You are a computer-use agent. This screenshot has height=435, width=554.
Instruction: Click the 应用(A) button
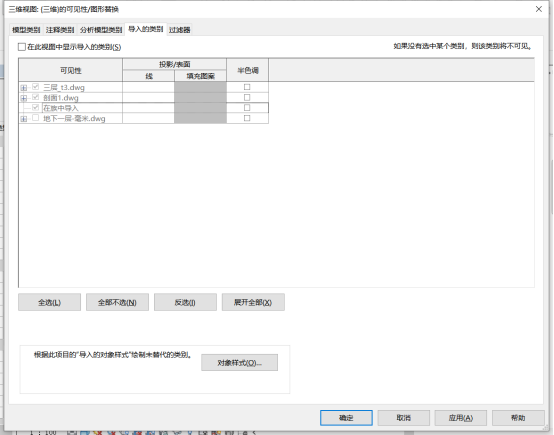tap(461, 418)
